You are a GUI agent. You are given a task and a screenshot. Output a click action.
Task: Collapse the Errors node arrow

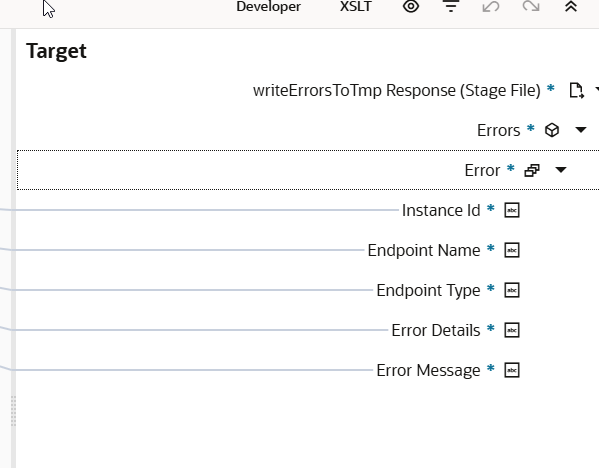click(x=581, y=130)
